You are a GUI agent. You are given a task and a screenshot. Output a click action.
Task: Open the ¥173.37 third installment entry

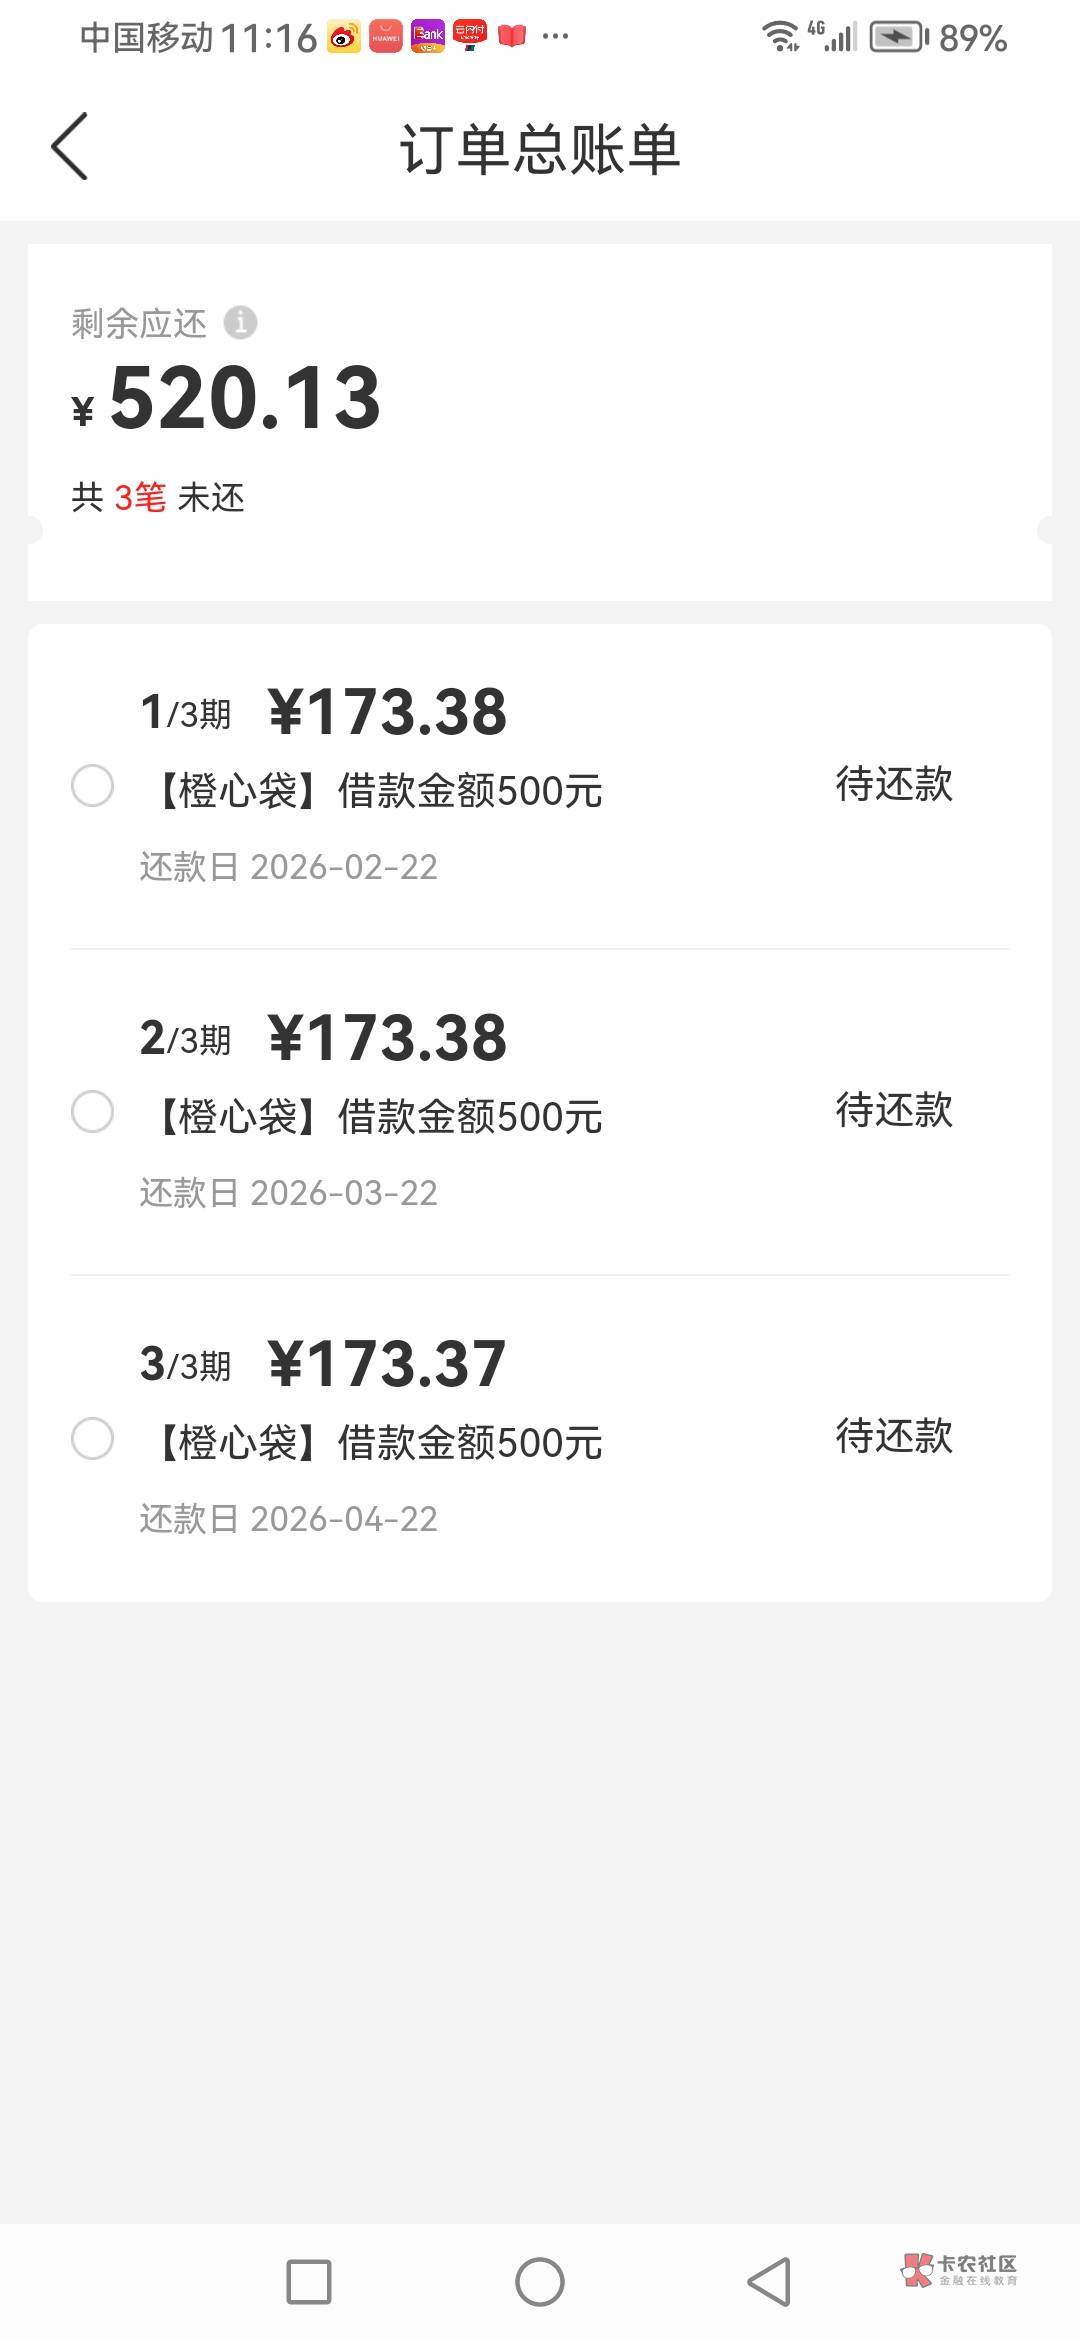click(387, 1364)
